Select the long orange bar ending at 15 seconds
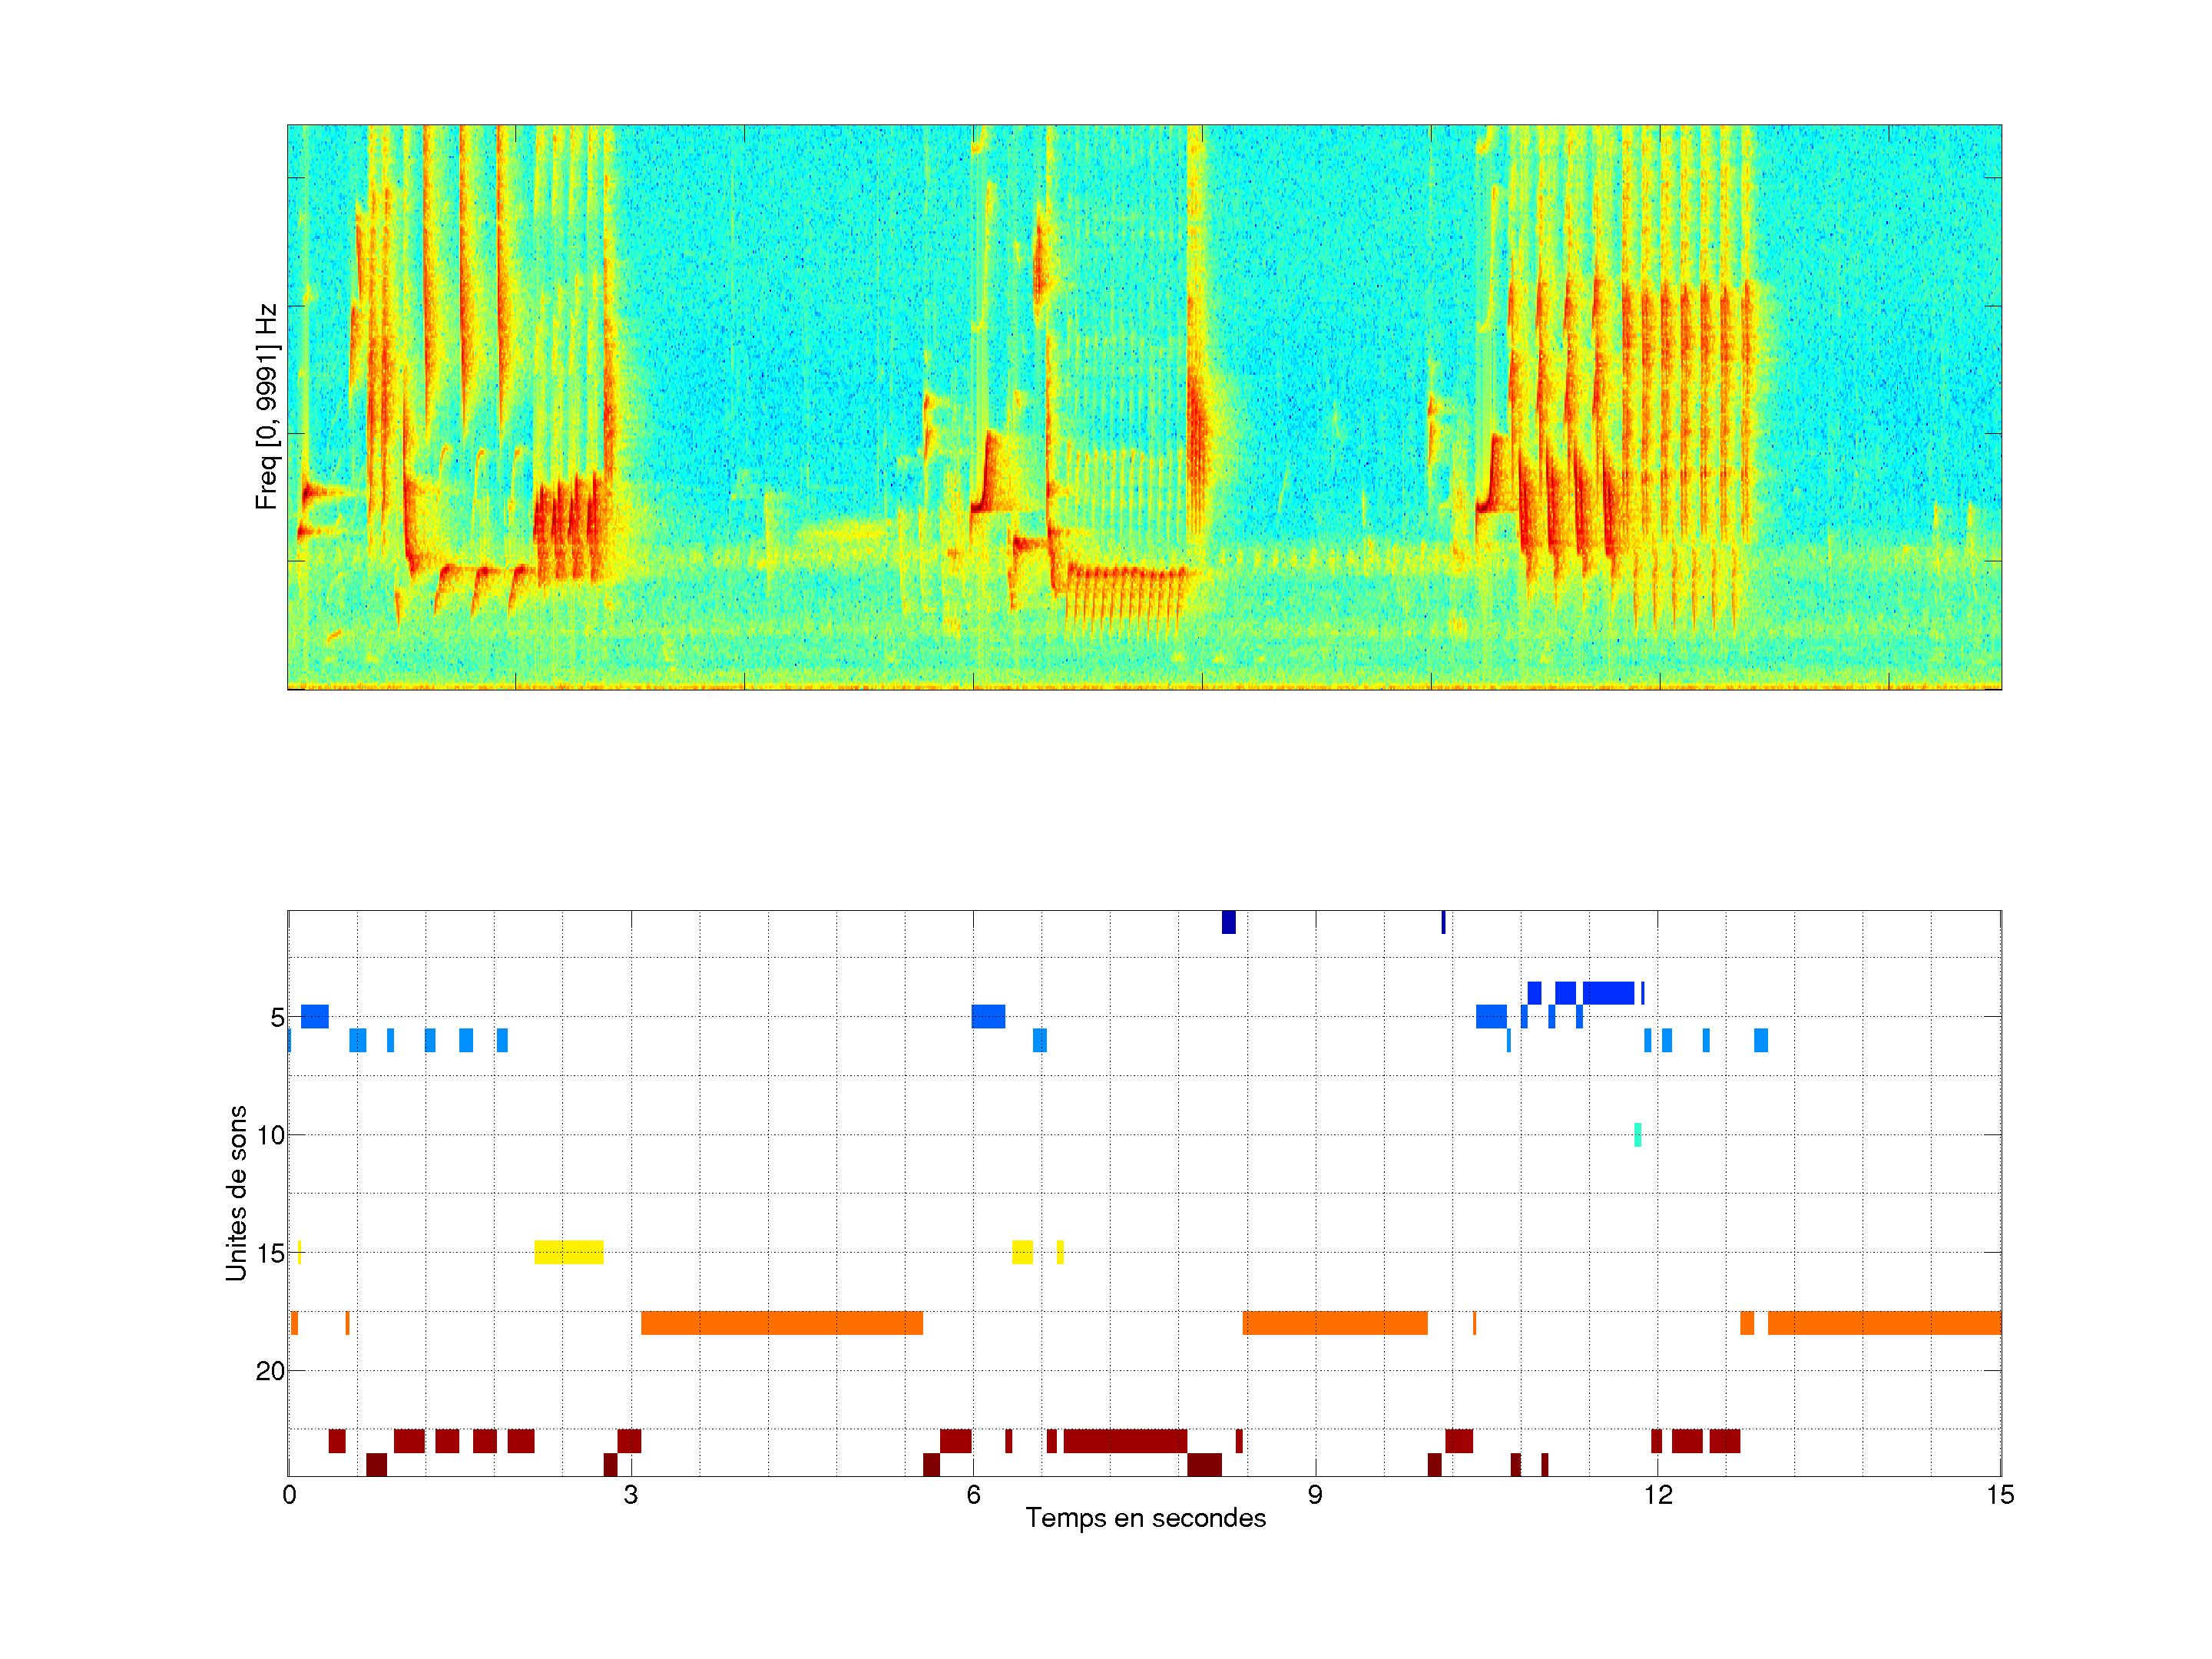Screen dimensions: 2212x1659 tap(1883, 1323)
